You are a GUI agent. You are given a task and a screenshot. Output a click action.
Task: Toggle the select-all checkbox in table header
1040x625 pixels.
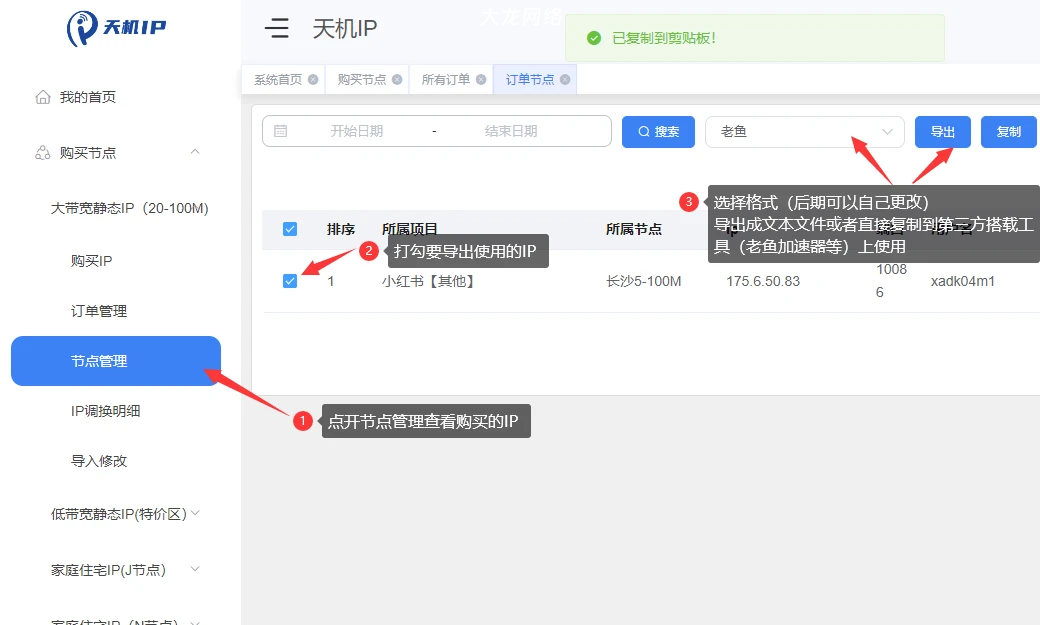point(290,229)
